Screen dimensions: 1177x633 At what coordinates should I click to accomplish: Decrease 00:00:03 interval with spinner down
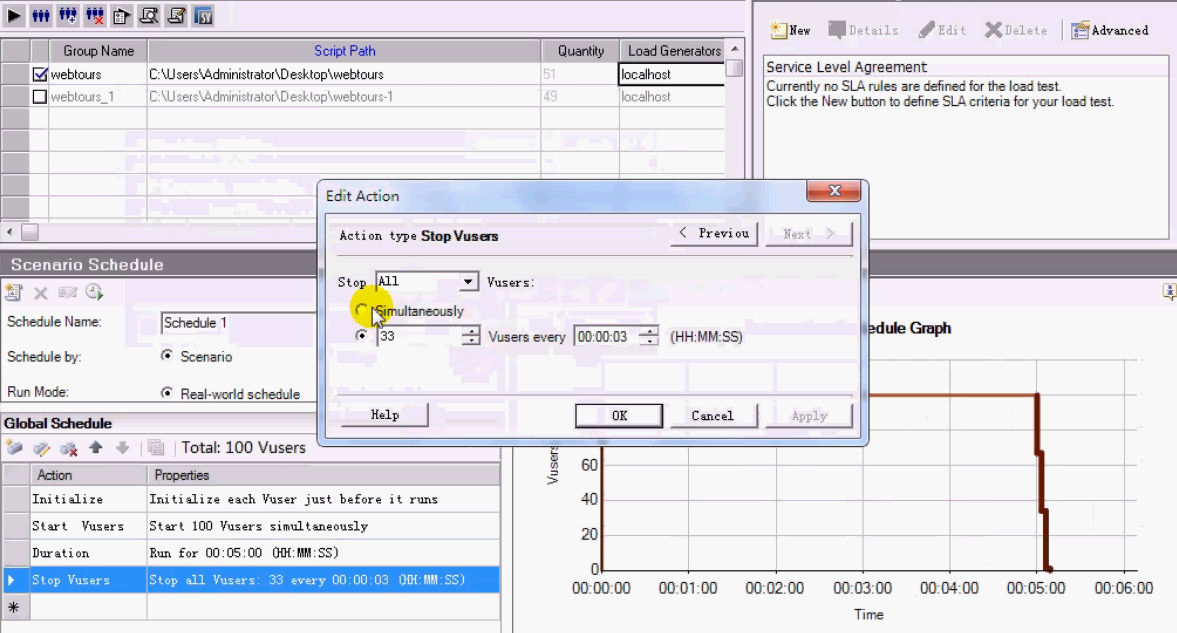650,341
